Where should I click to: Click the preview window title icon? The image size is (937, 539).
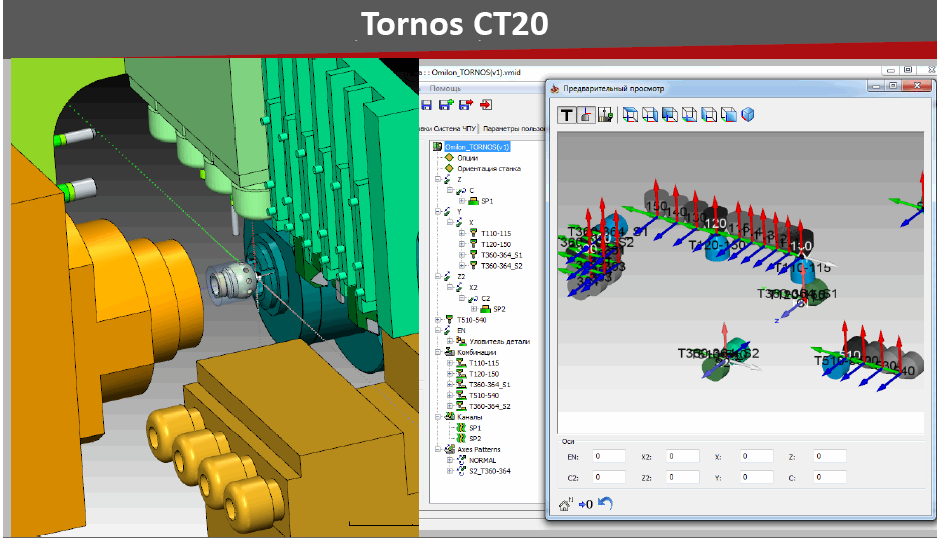click(555, 88)
